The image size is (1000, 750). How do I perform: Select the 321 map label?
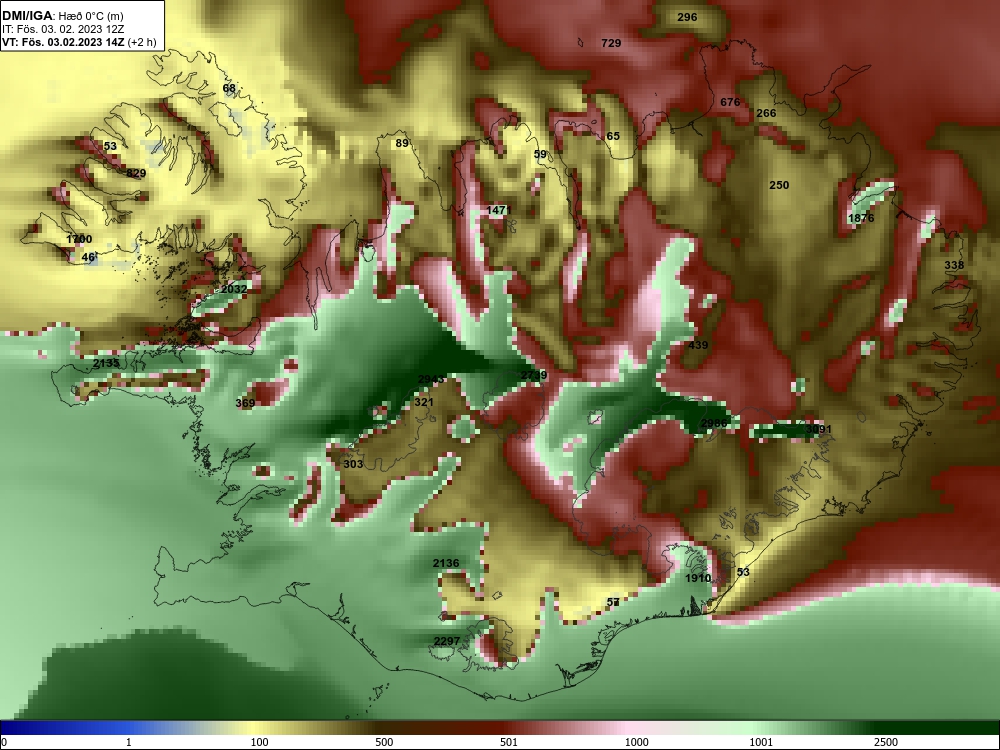[x=423, y=402]
